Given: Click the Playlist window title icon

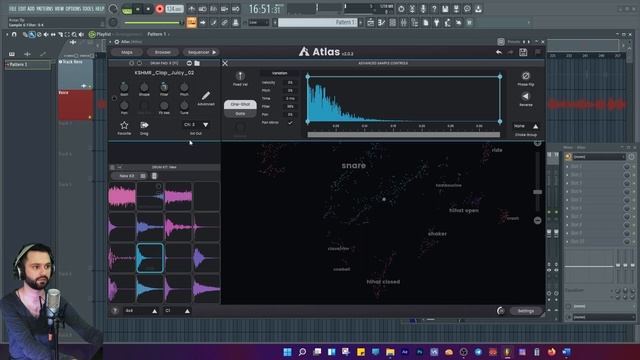Looking at the screenshot, I should point(92,34).
